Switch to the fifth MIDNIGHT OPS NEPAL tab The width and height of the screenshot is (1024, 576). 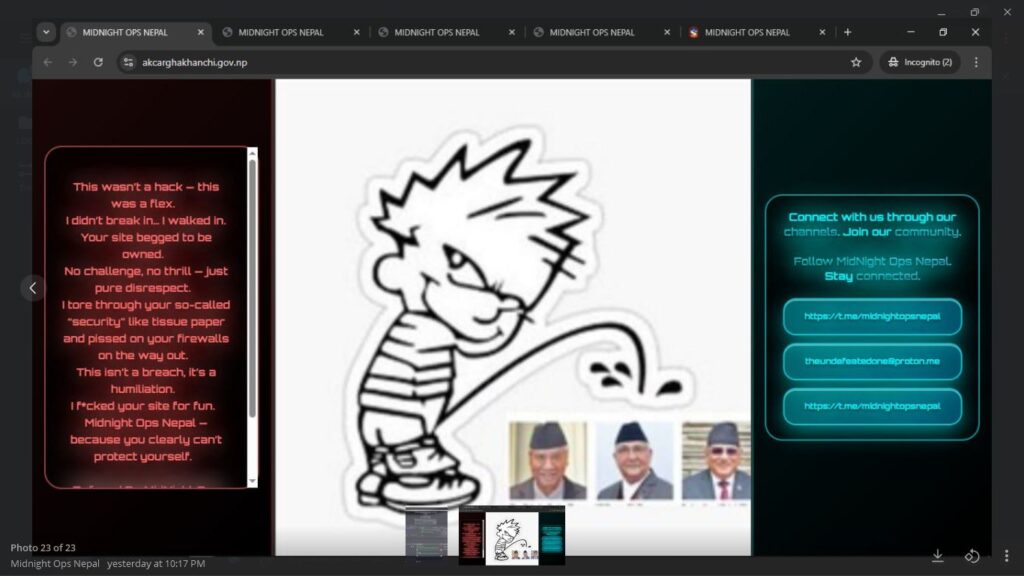coord(747,32)
